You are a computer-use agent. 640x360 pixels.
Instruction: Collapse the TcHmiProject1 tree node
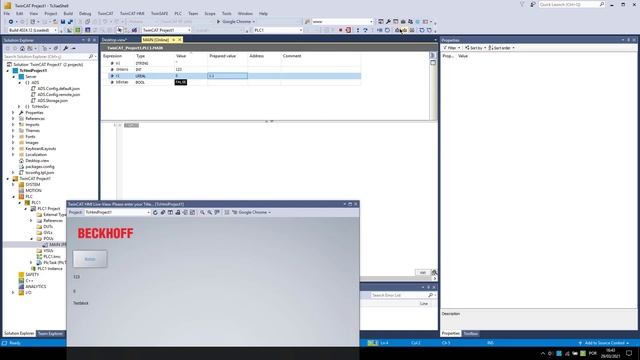tap(8, 71)
